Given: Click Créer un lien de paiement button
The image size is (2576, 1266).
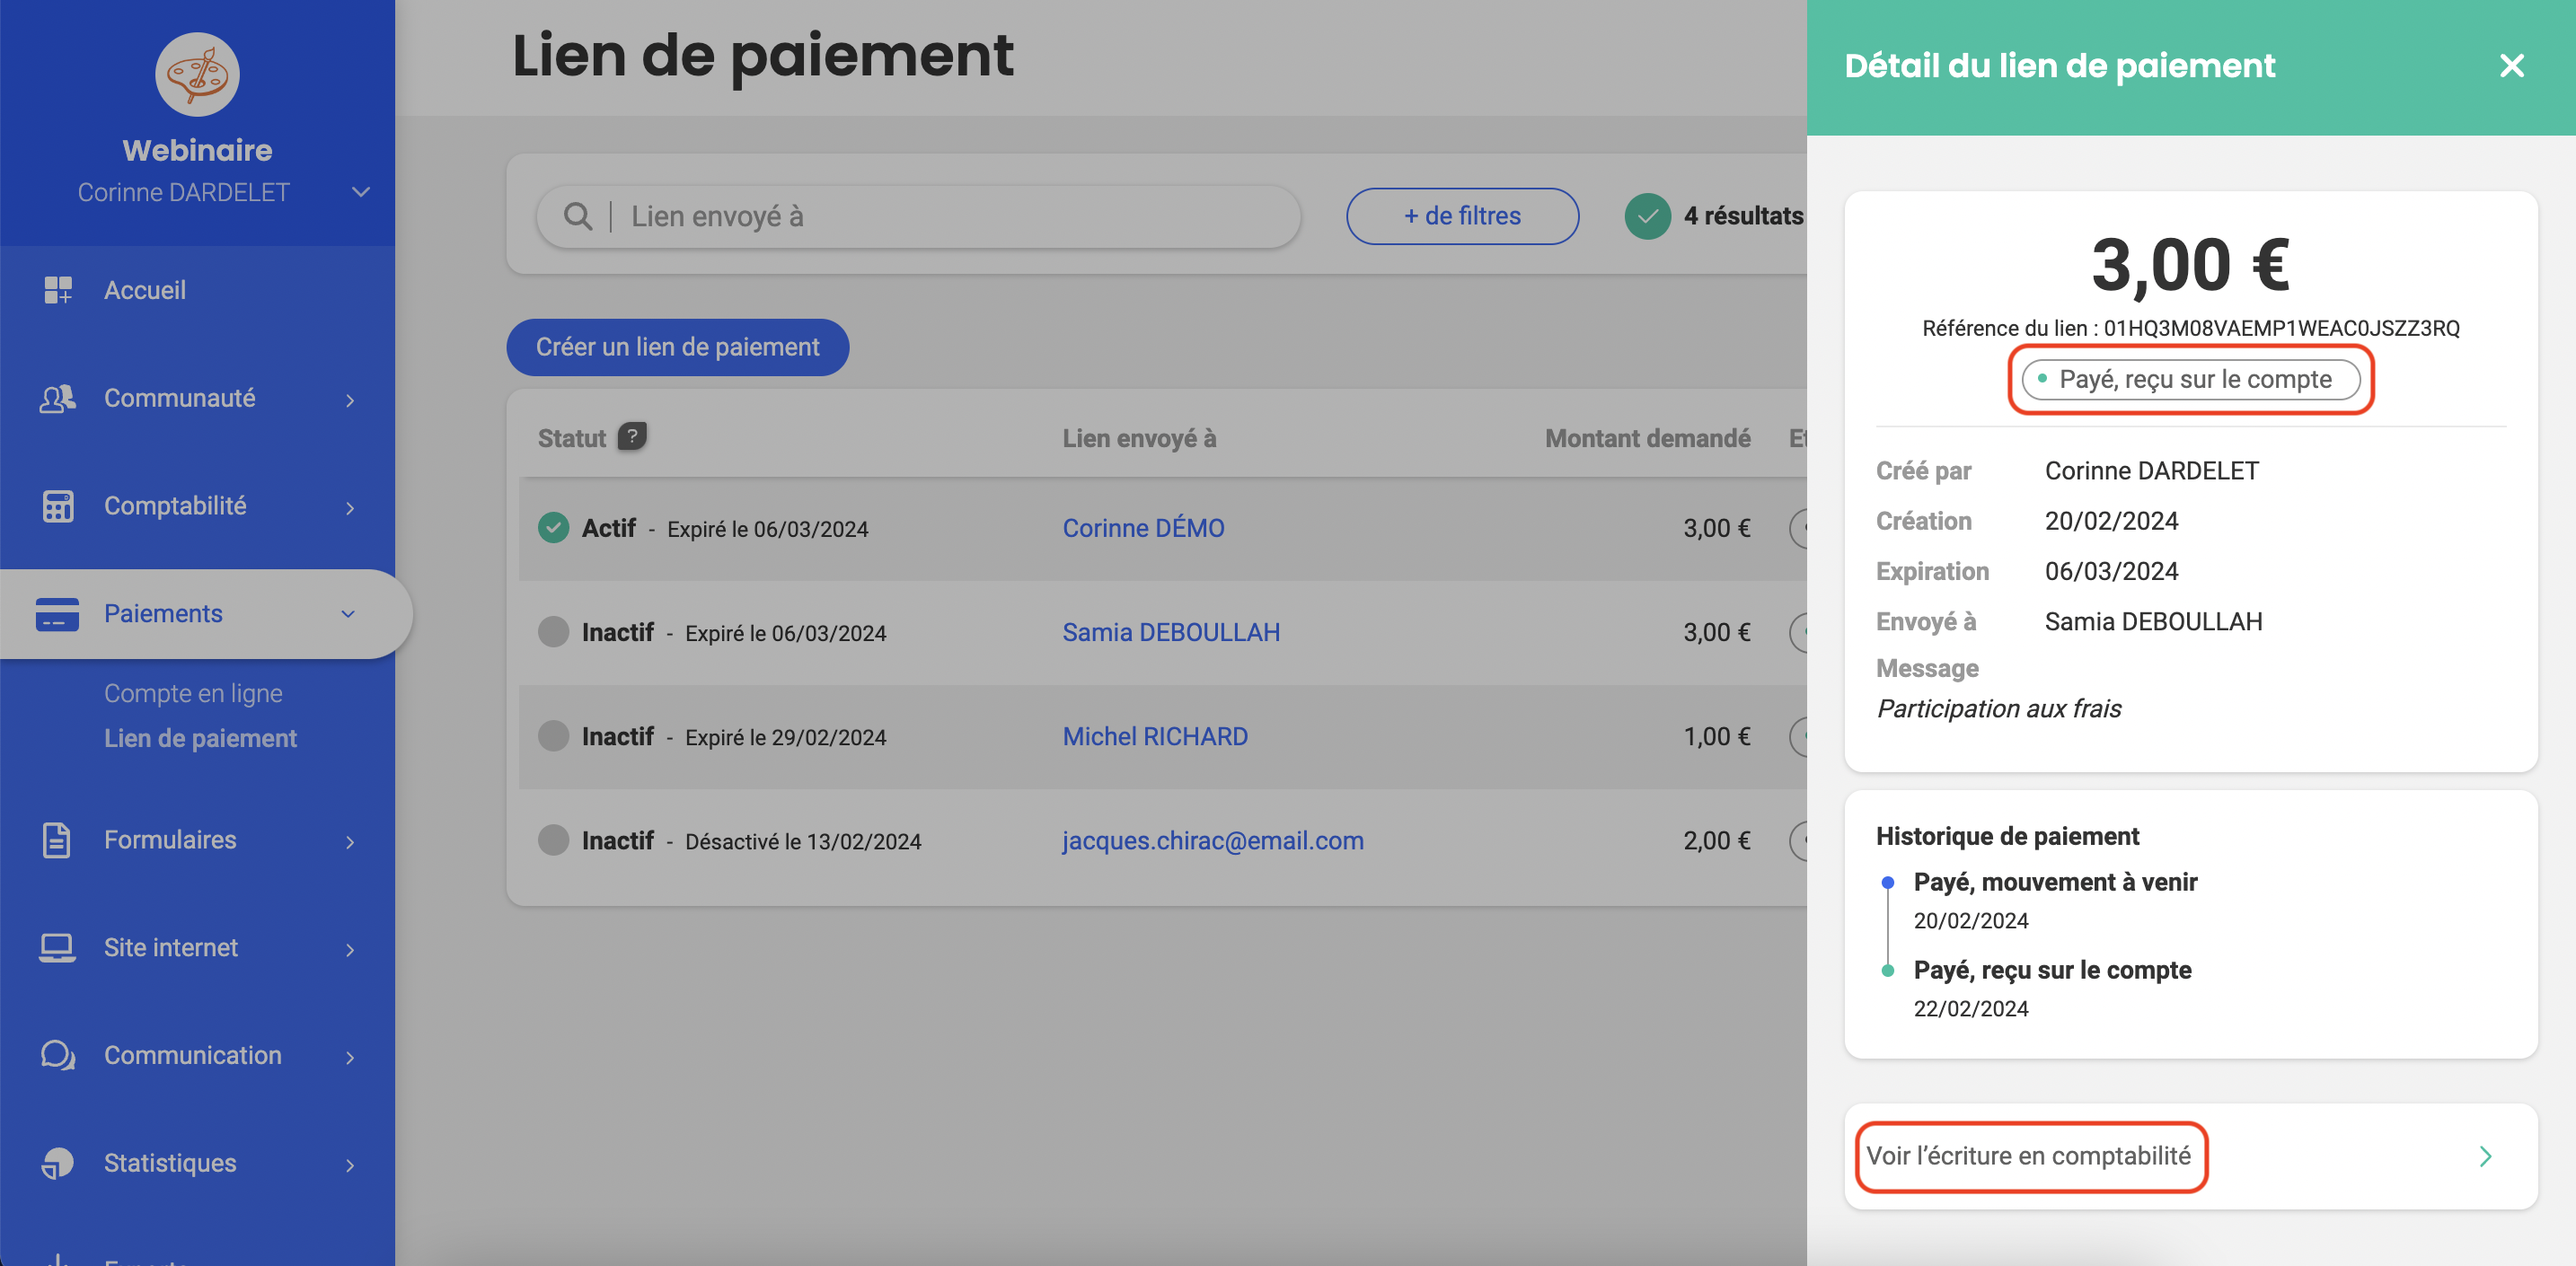Looking at the screenshot, I should (678, 347).
